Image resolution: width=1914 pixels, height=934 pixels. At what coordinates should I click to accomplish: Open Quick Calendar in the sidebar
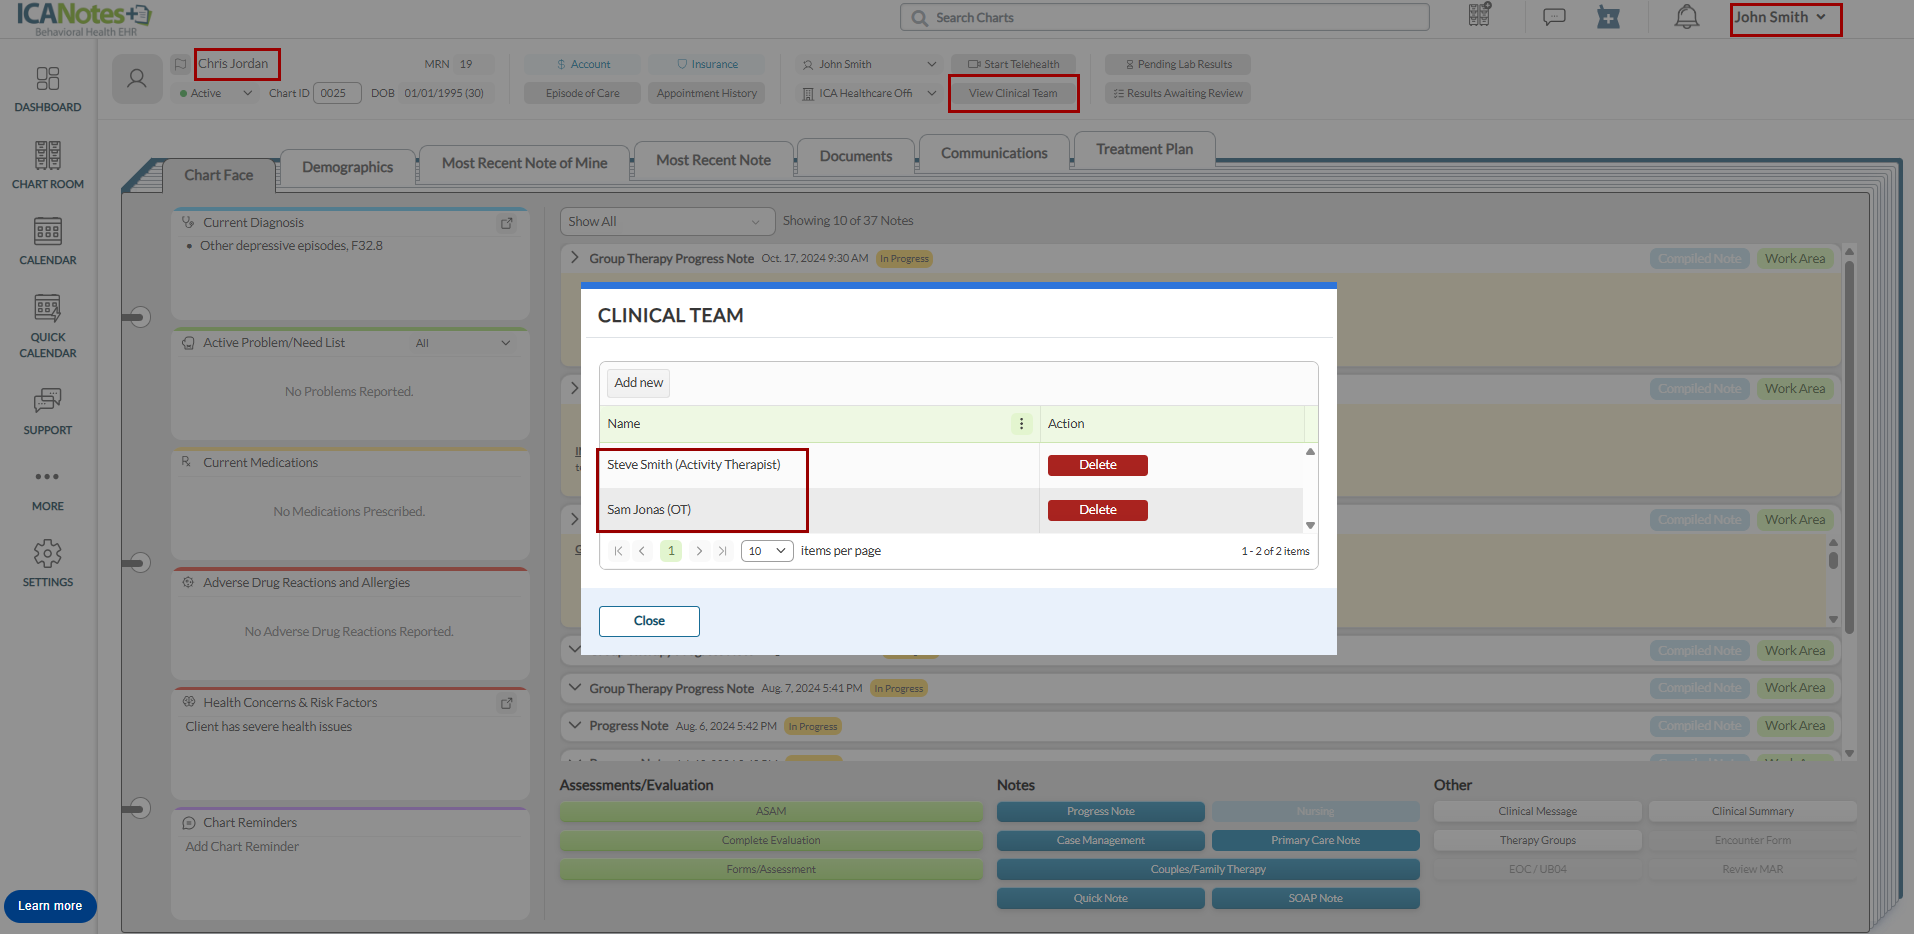coord(48,326)
